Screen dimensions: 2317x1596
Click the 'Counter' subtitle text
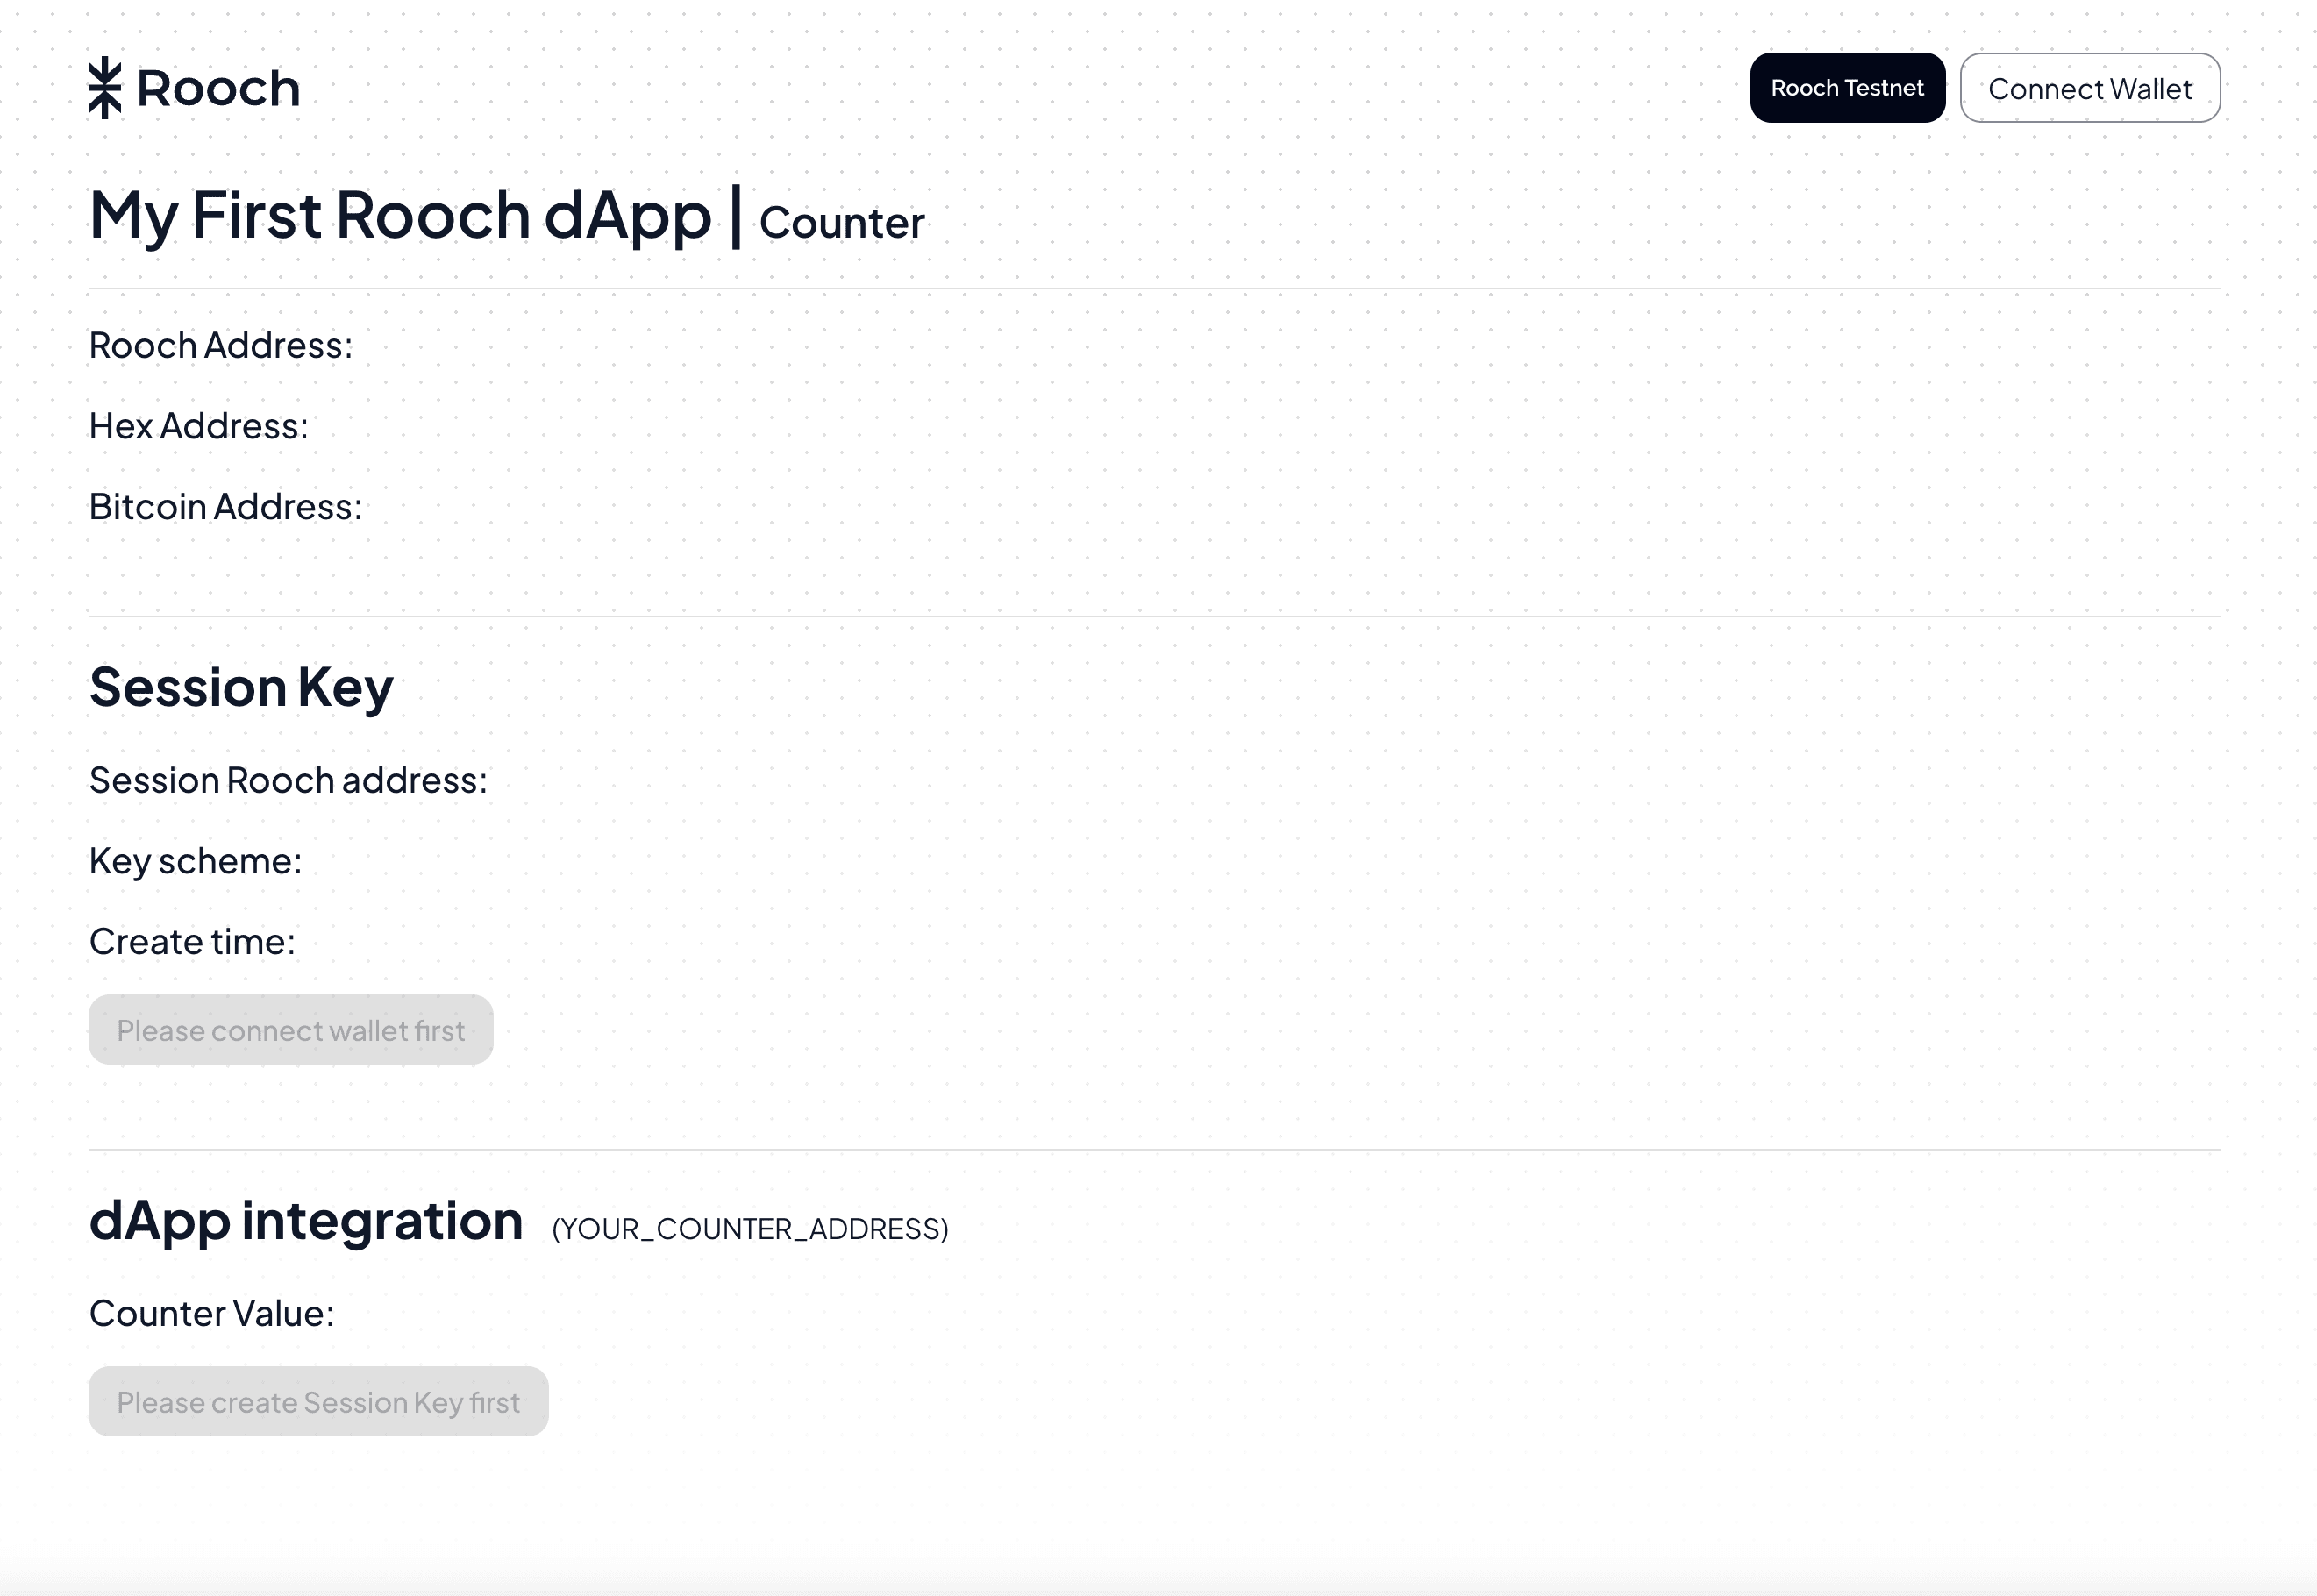click(x=841, y=222)
